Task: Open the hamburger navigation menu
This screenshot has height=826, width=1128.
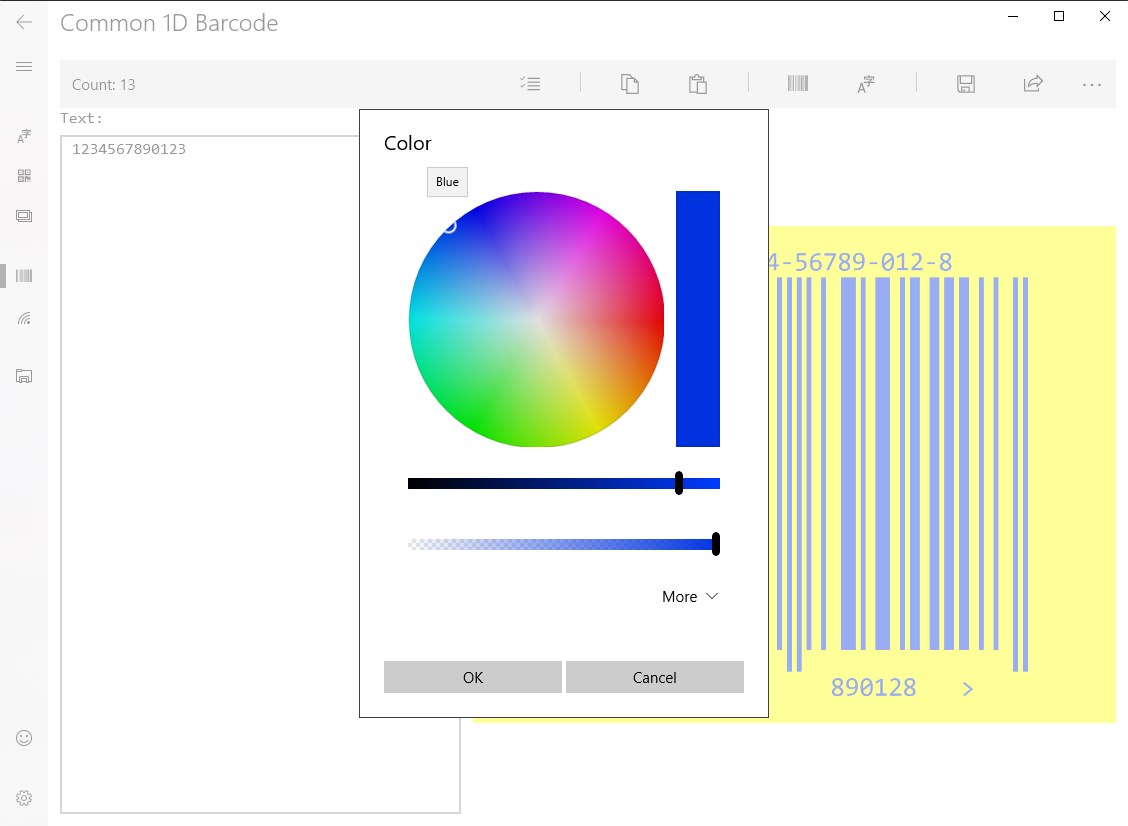Action: pos(24,66)
